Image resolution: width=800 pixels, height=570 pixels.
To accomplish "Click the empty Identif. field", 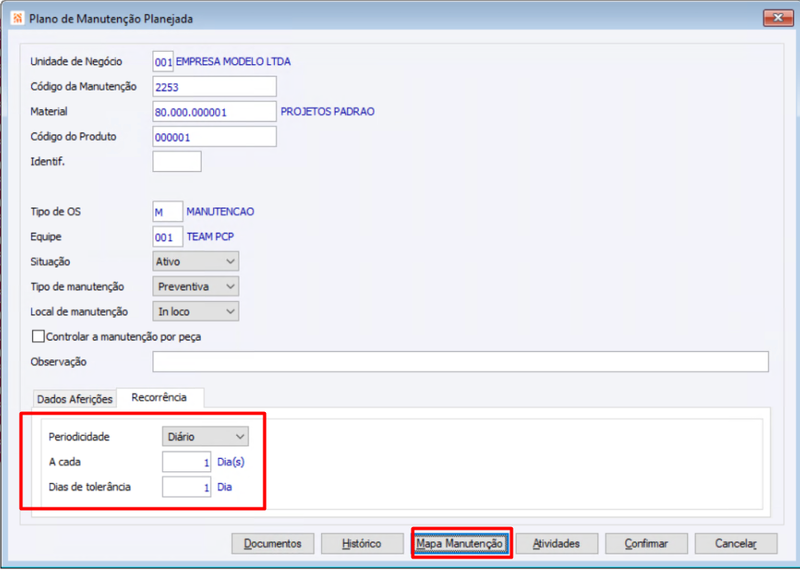I will click(x=177, y=162).
